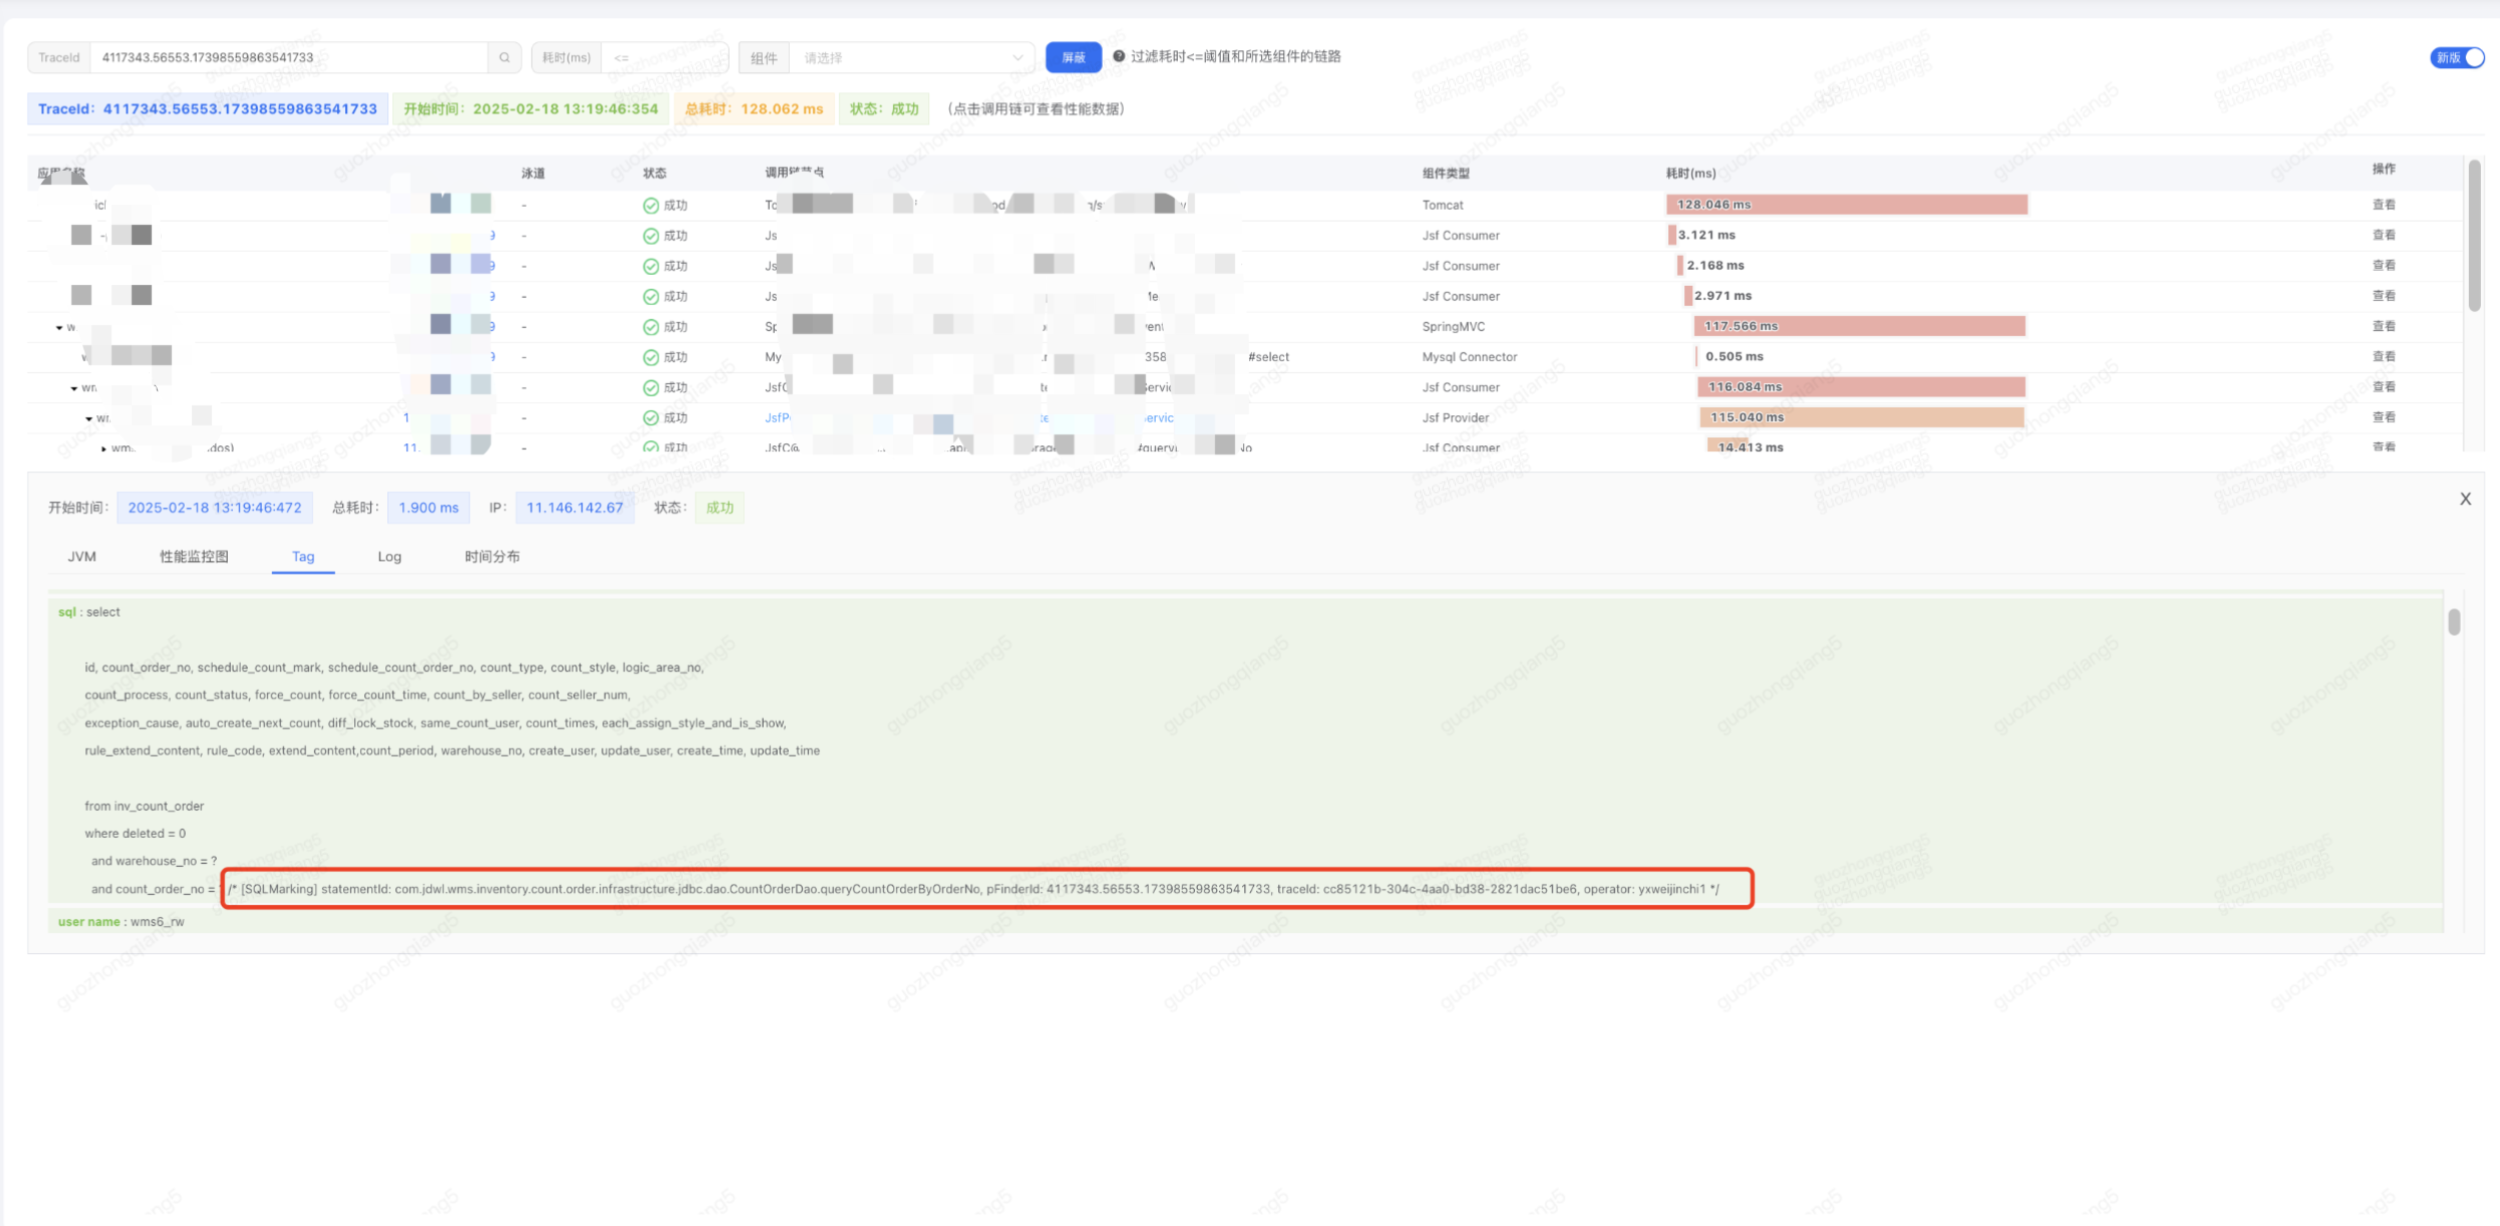Click the 117.566 ms duration bar

pyautogui.click(x=1858, y=327)
